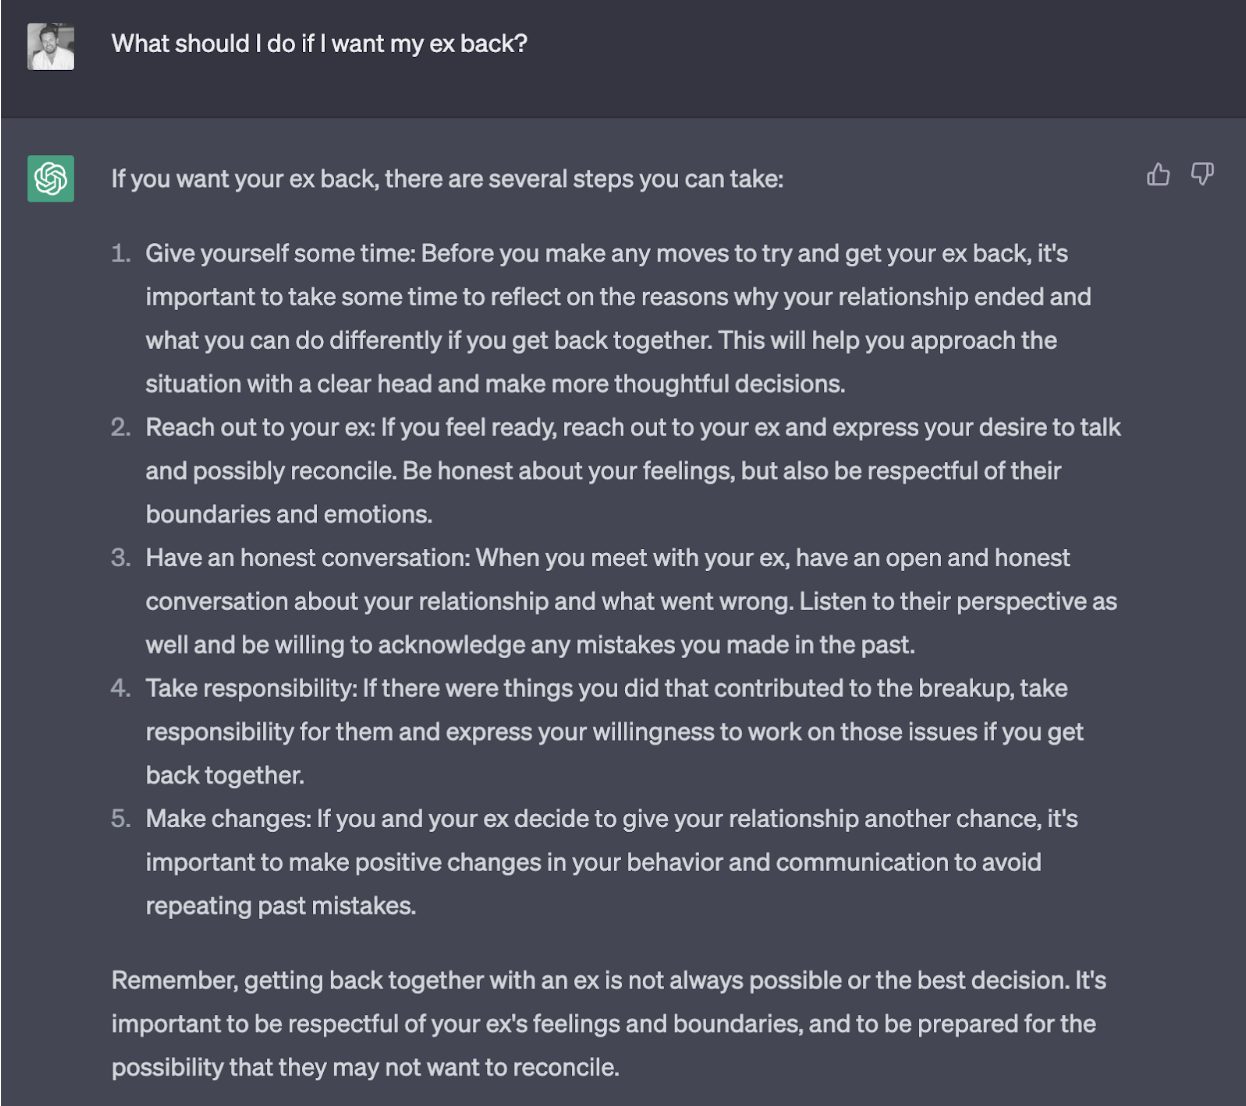Select the 'Reach out to your ex' step heading

coord(260,428)
